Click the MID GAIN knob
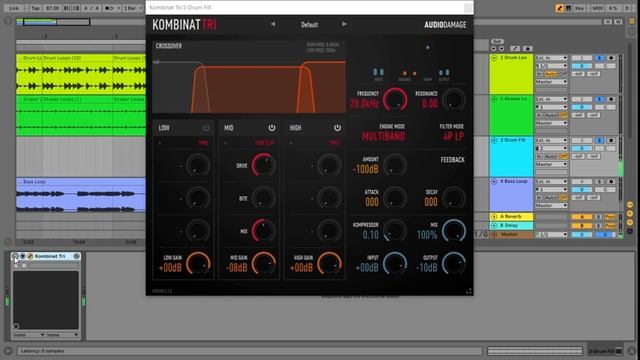Viewport: 640px width, 360px height. (x=263, y=264)
